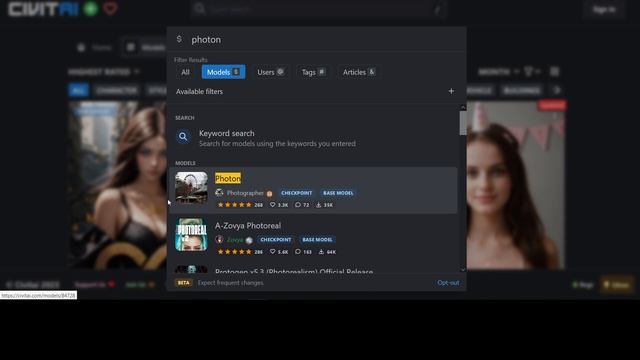Open the Month period dropdown
The image size is (640, 360).
pyautogui.click(x=498, y=72)
